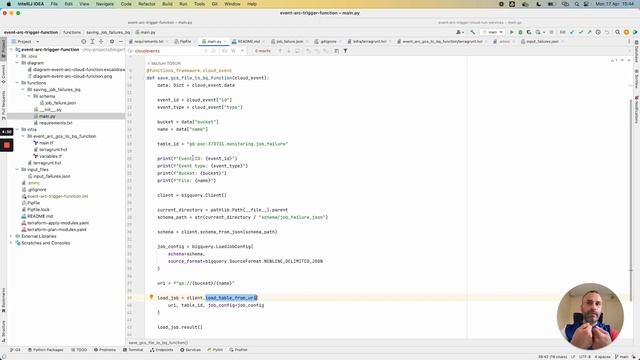Open the Navigate menu
Image resolution: width=640 pixels, height=360 pixels.
coord(105,4)
